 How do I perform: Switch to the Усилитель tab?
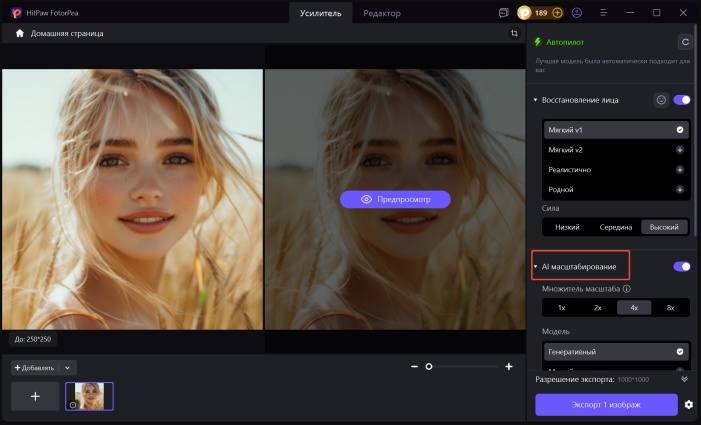pyautogui.click(x=321, y=13)
